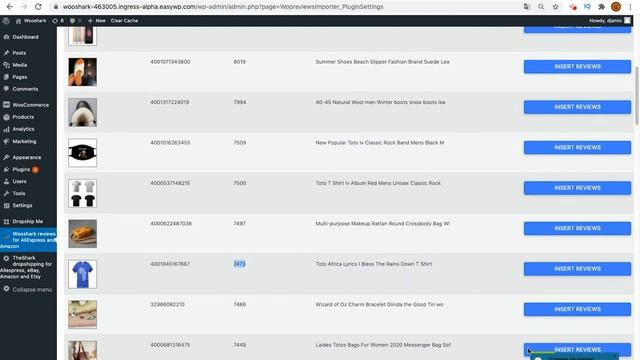Image resolution: width=640 pixels, height=360 pixels.
Task: Open the Chrome profile avatar
Action: coord(616,7)
